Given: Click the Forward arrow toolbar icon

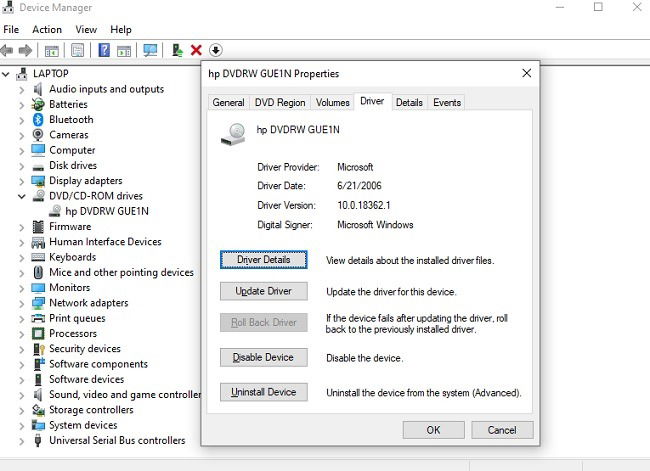Looking at the screenshot, I should (25, 51).
